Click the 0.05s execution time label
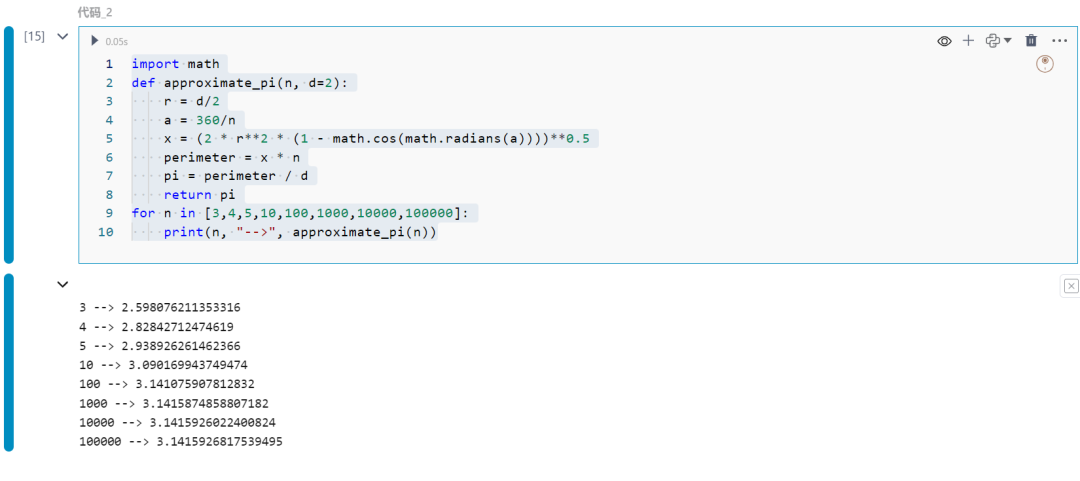This screenshot has height=481, width=1080. [116, 42]
